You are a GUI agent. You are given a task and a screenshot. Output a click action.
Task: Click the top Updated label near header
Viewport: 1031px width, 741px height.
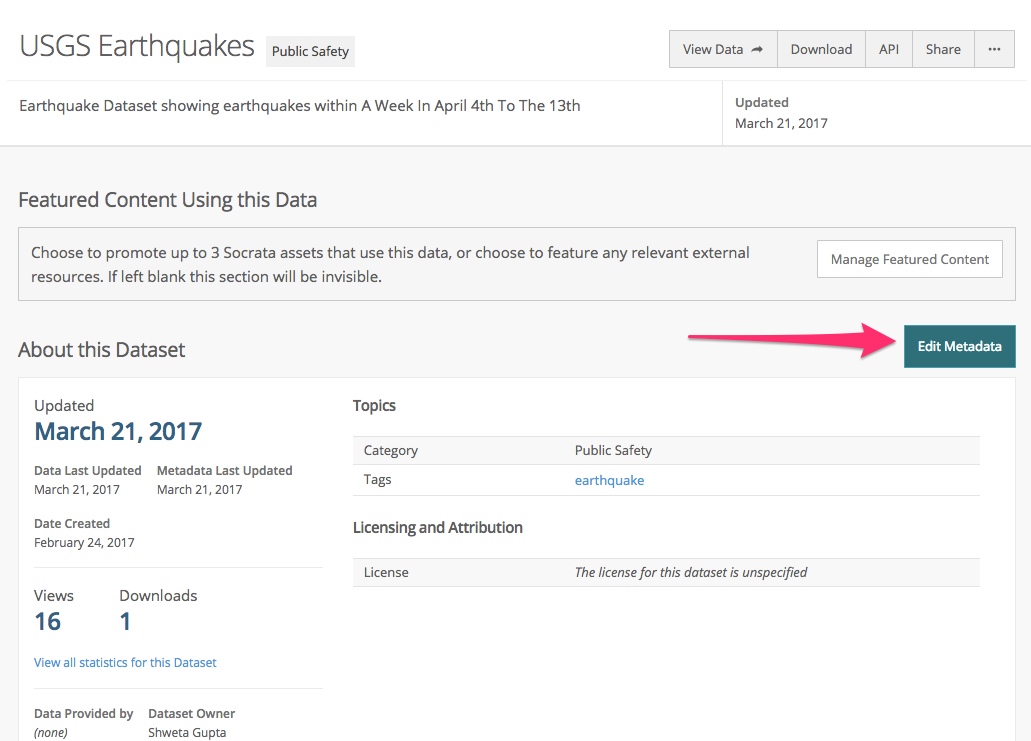[x=761, y=103]
